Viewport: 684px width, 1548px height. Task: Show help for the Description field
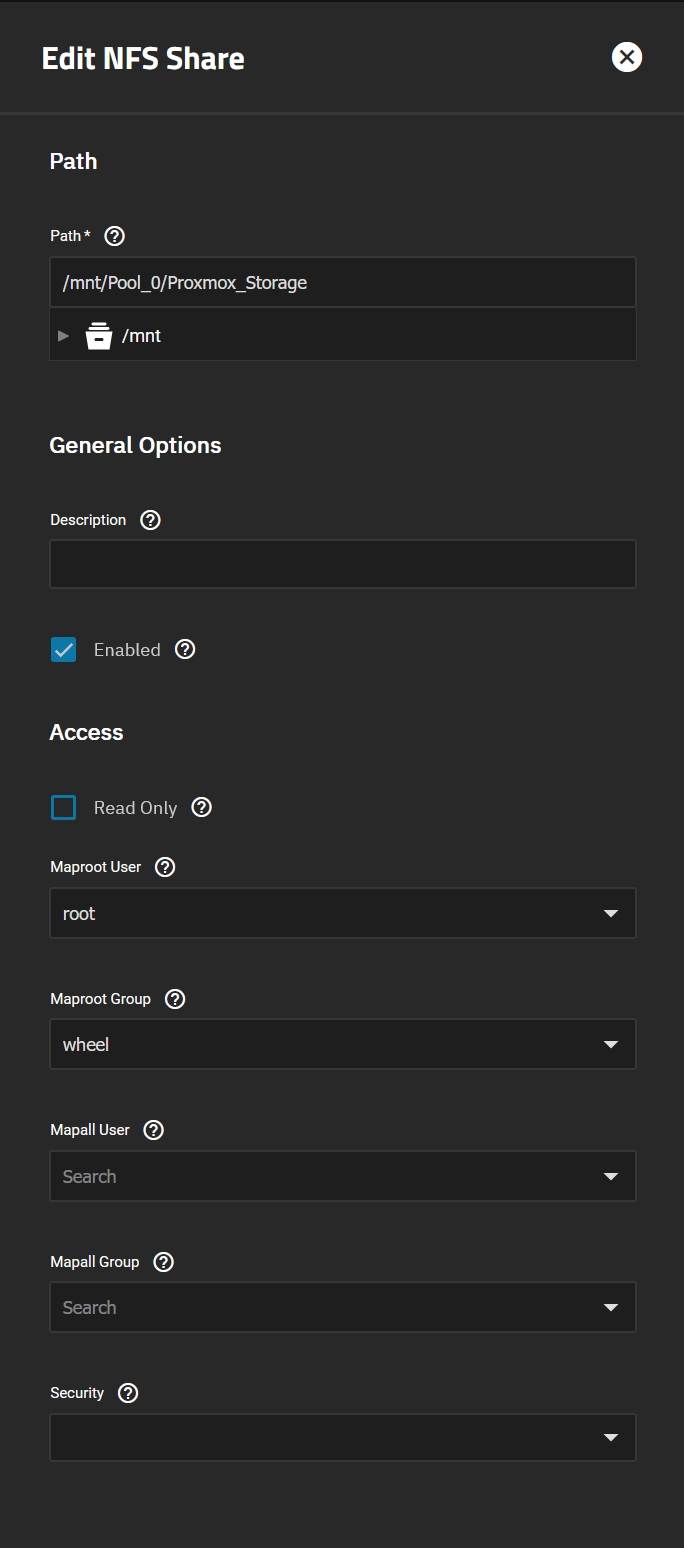pos(150,520)
